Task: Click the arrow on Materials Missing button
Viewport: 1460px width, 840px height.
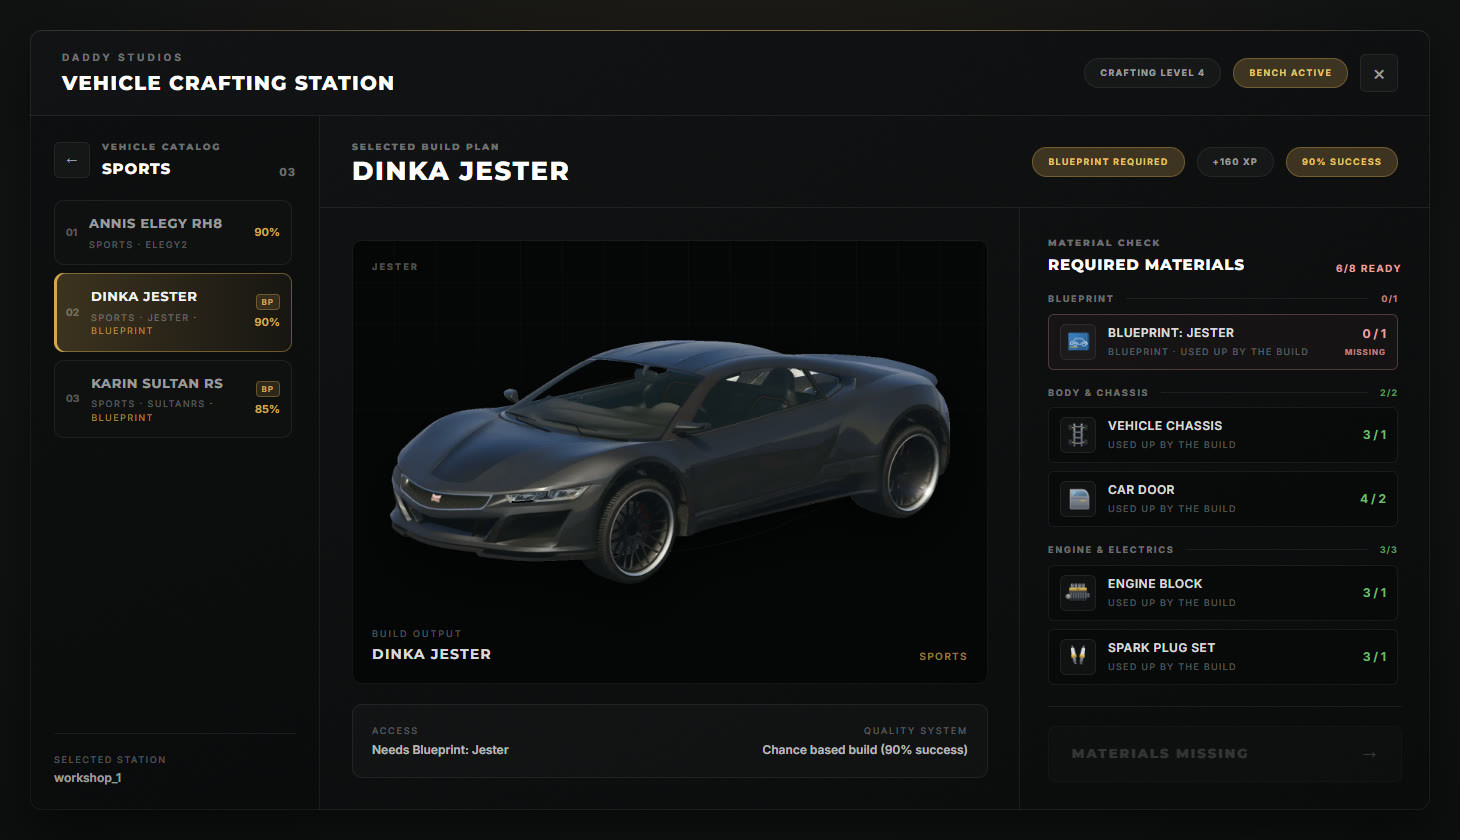Action: point(1369,754)
